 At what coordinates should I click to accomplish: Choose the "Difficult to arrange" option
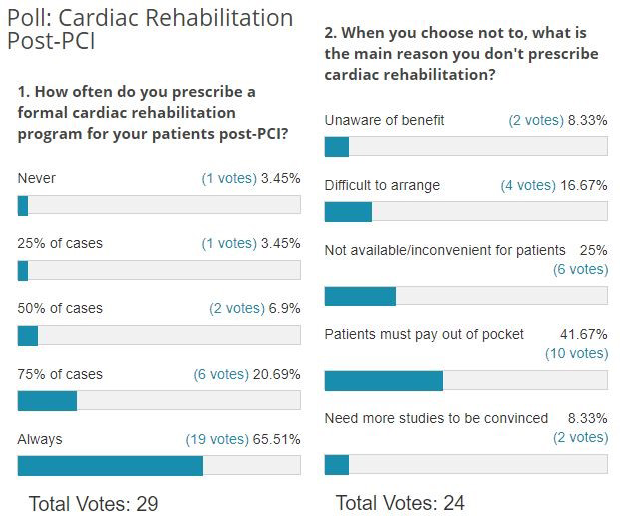pos(382,185)
